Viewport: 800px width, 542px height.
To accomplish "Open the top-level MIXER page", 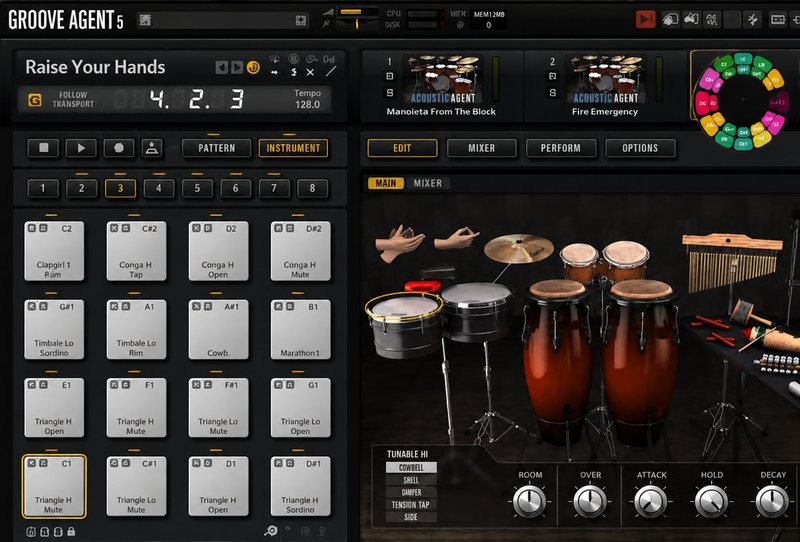I will pos(482,148).
